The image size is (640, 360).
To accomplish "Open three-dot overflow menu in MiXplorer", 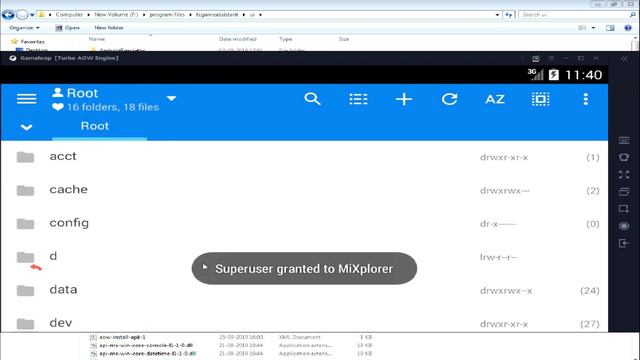I will pyautogui.click(x=586, y=99).
